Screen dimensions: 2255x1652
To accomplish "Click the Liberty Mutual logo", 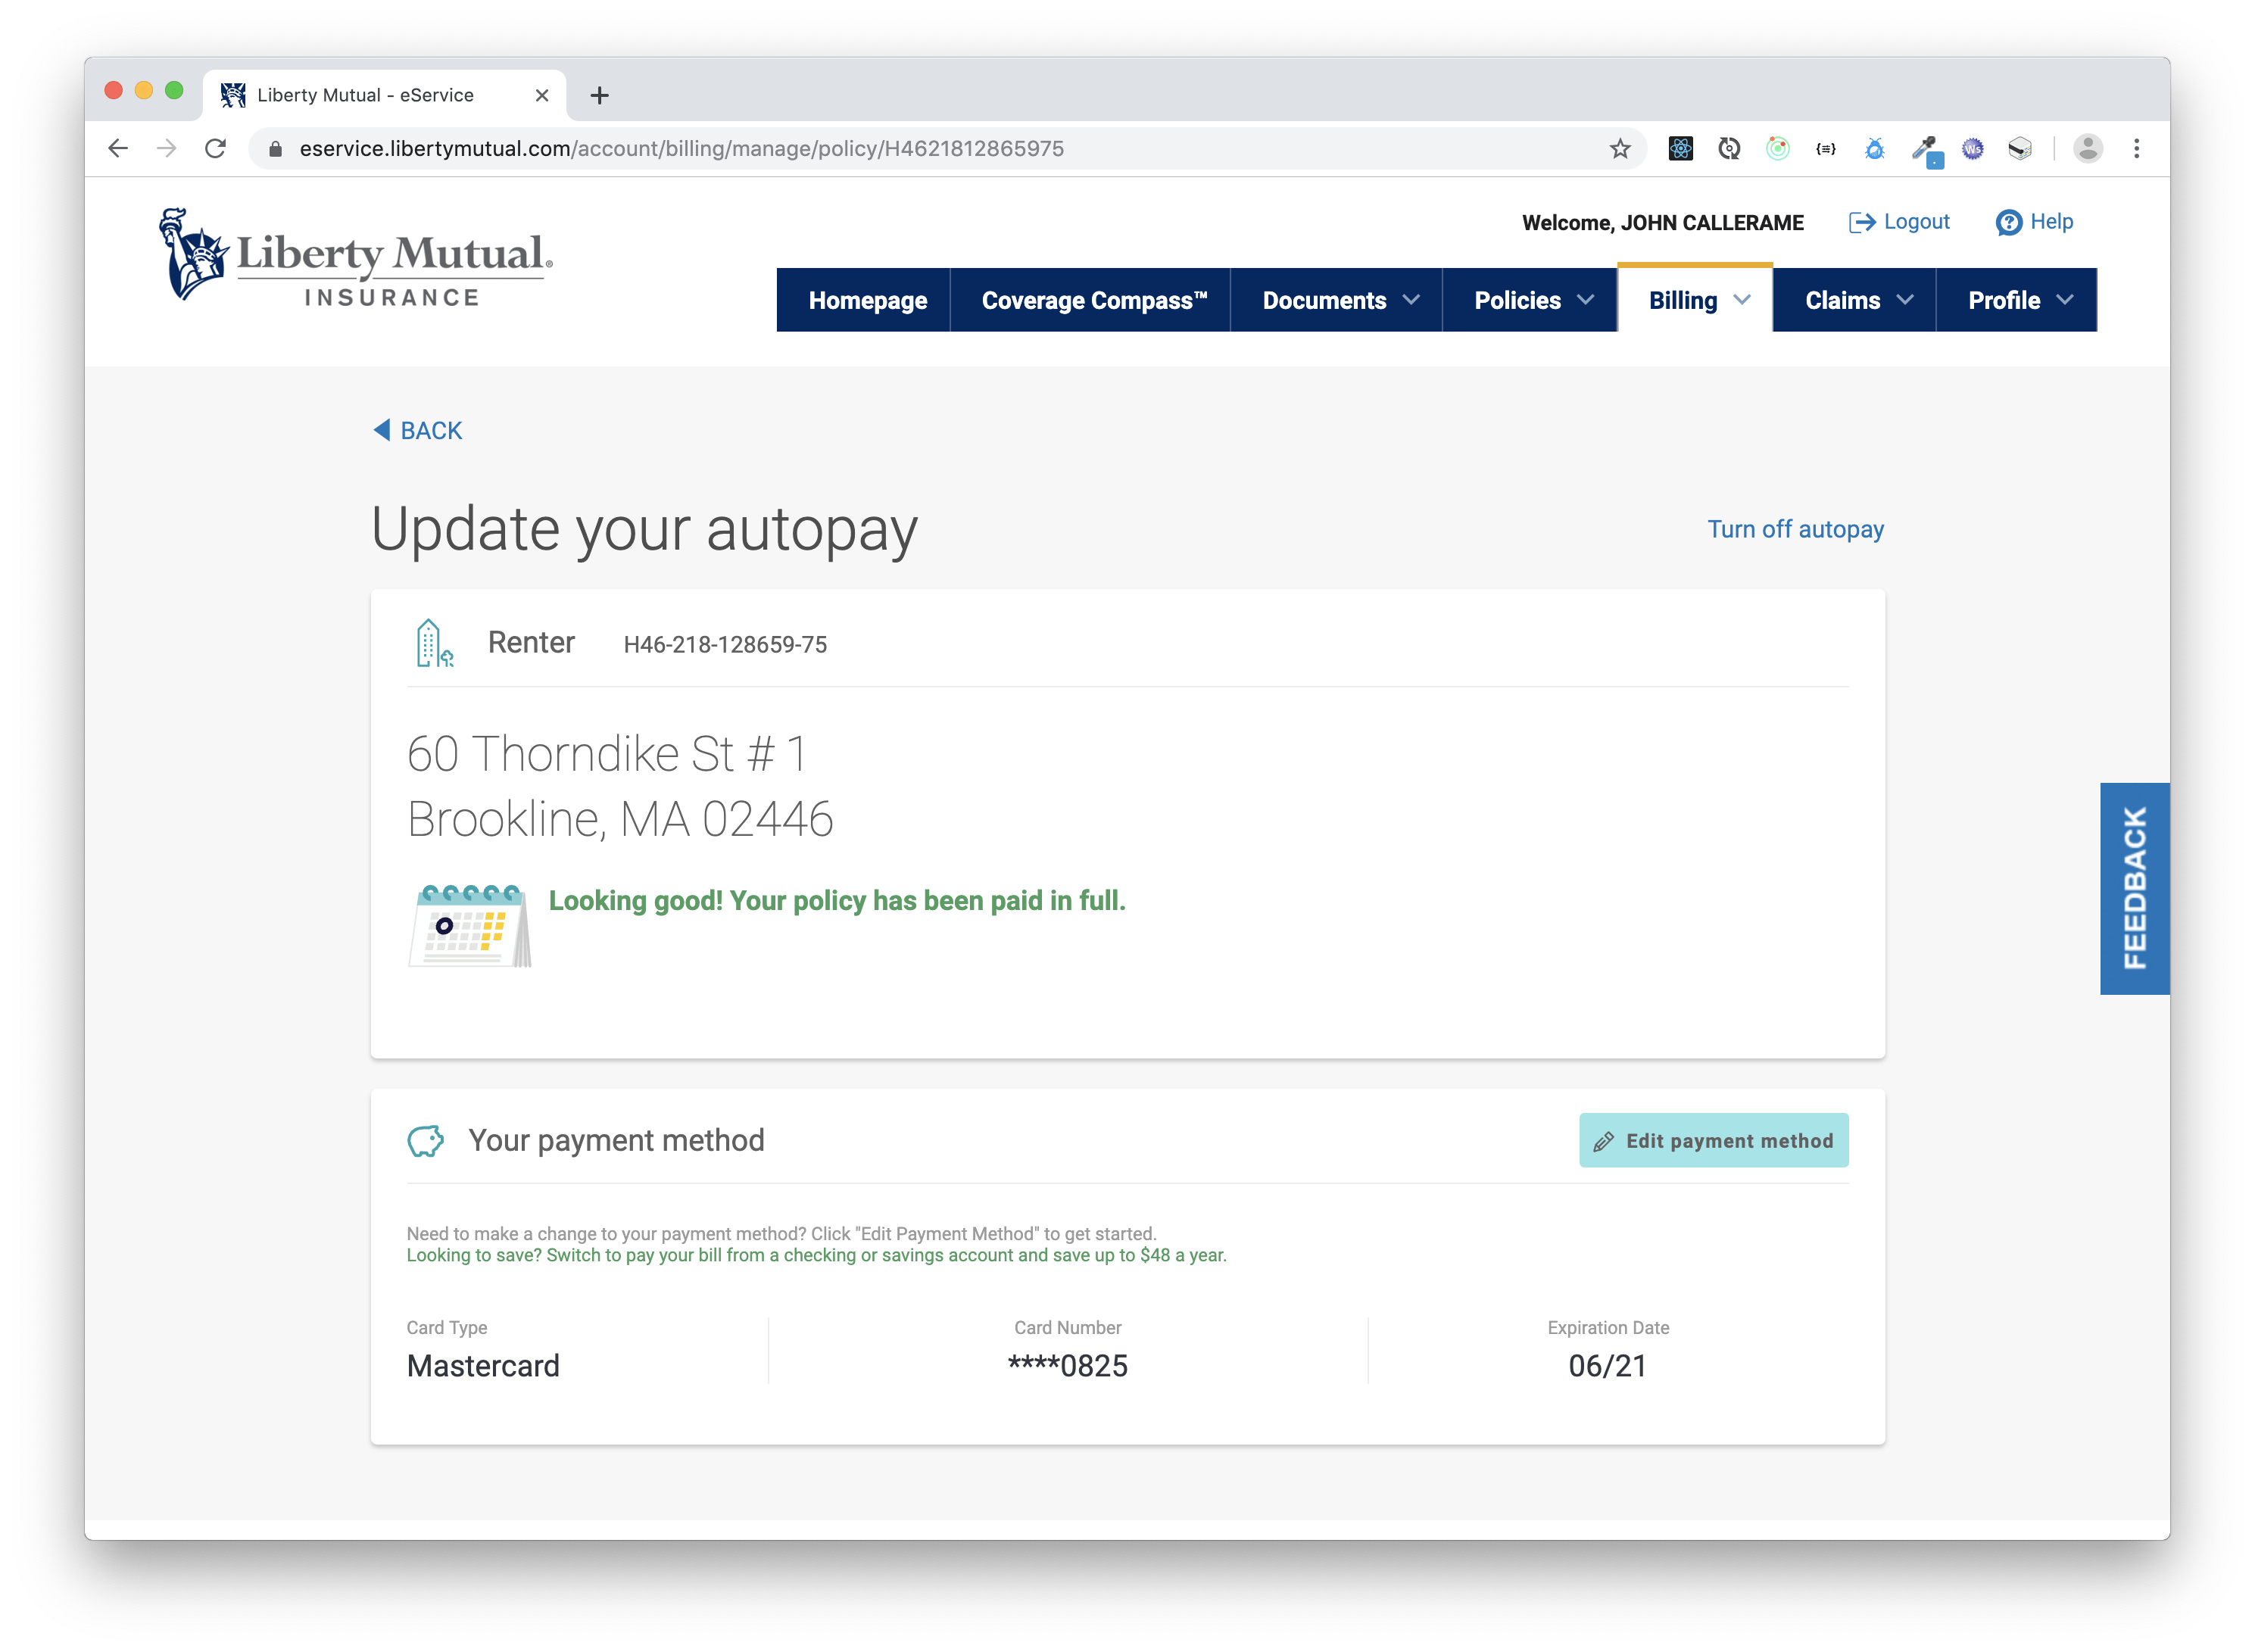I will click(x=352, y=258).
